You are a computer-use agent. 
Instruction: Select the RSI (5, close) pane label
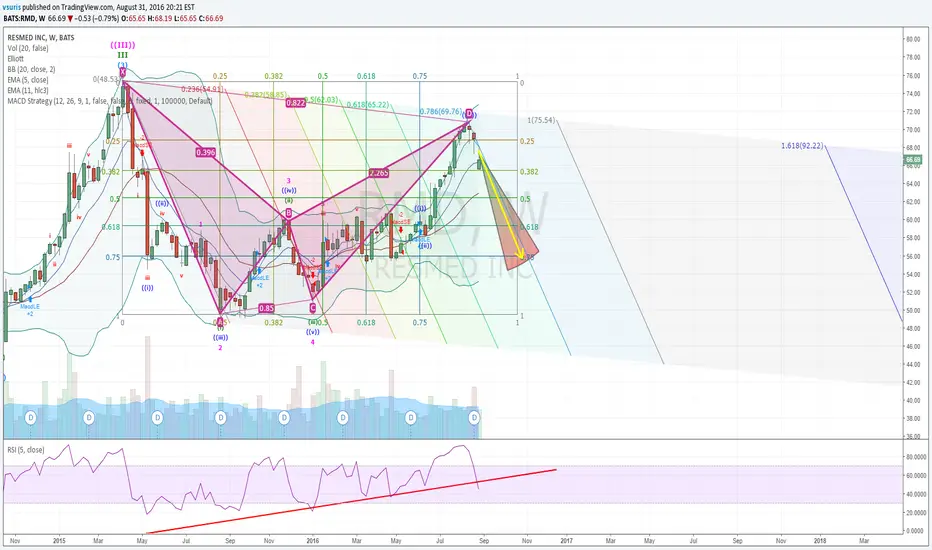[26, 450]
